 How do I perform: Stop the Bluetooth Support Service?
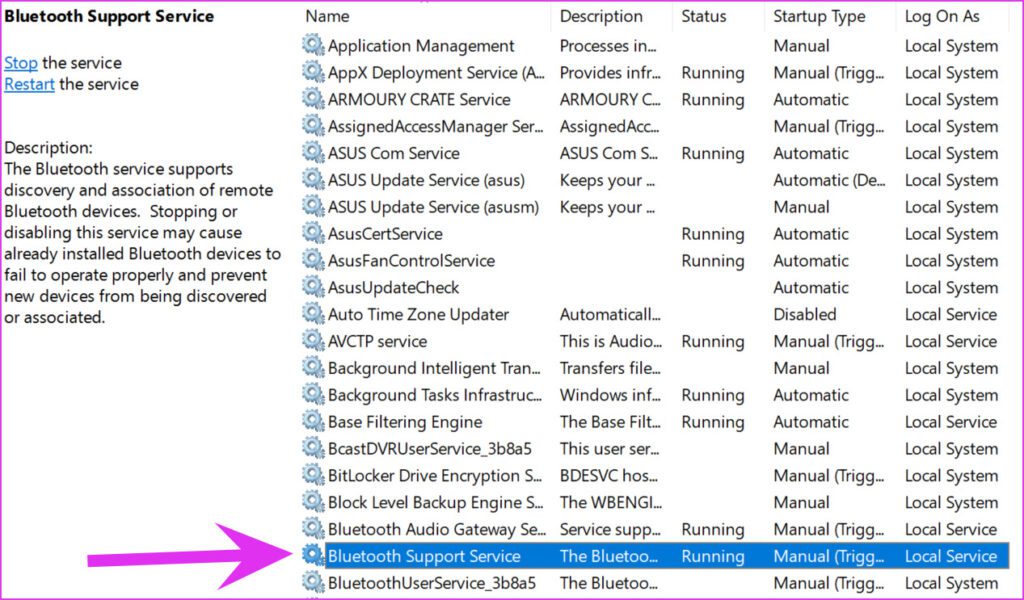click(20, 62)
